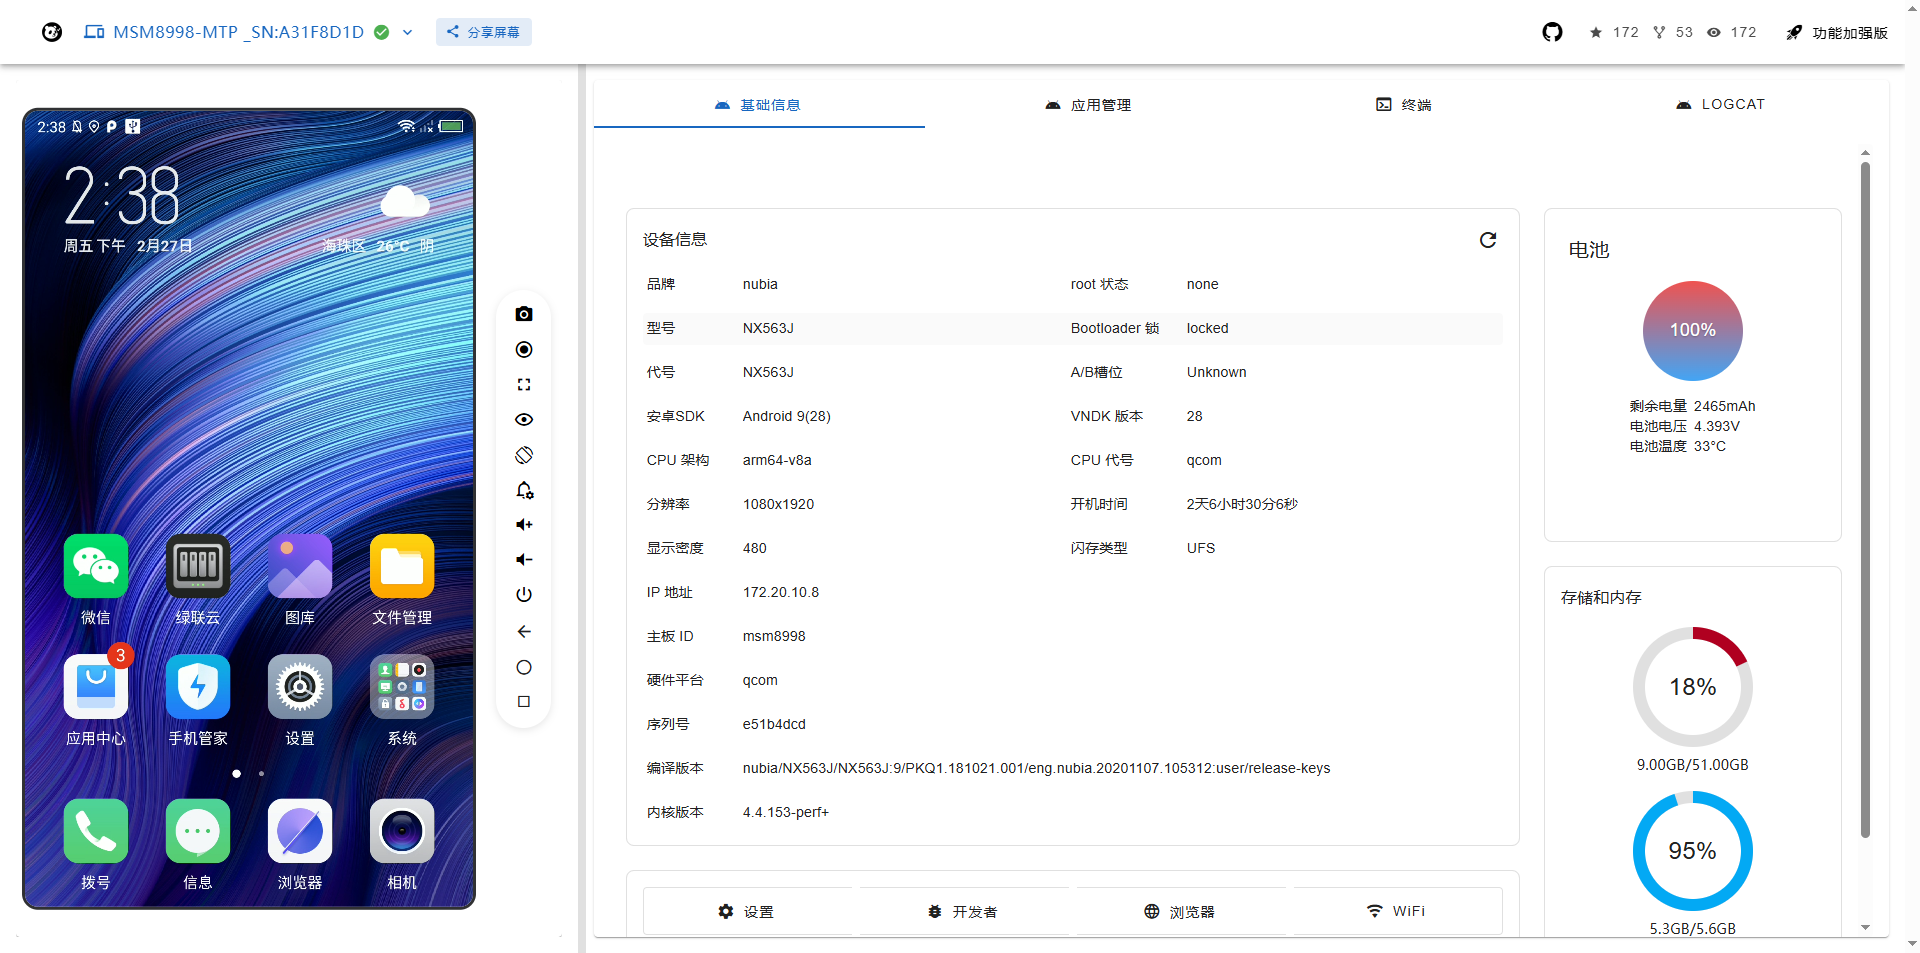Rotate the device screen
Image resolution: width=1920 pixels, height=953 pixels.
tap(523, 455)
